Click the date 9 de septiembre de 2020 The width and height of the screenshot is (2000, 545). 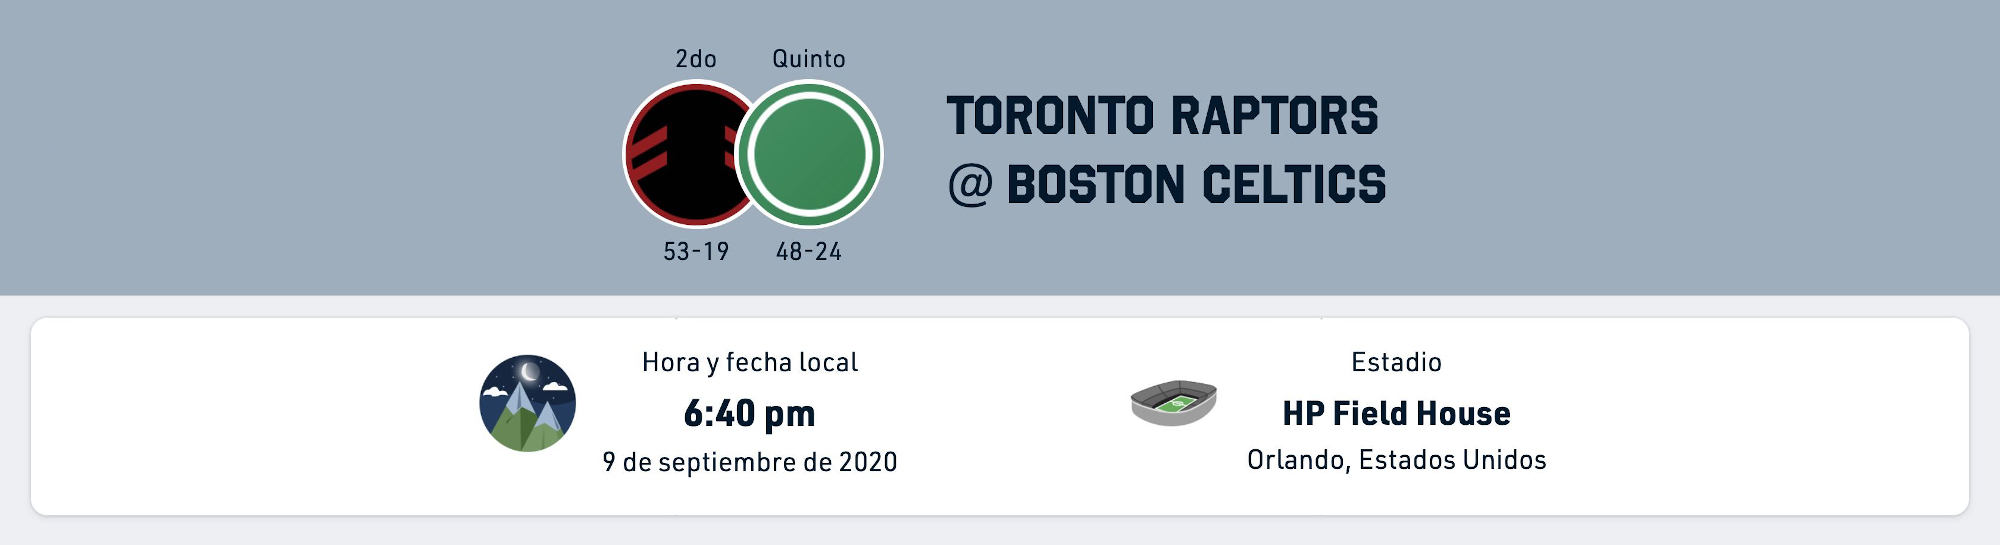click(x=750, y=462)
